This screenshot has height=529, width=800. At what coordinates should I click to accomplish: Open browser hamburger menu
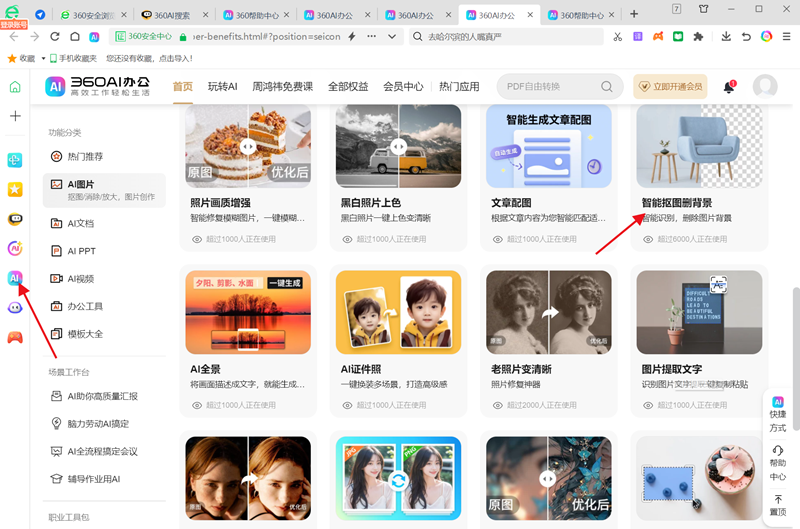coord(787,36)
